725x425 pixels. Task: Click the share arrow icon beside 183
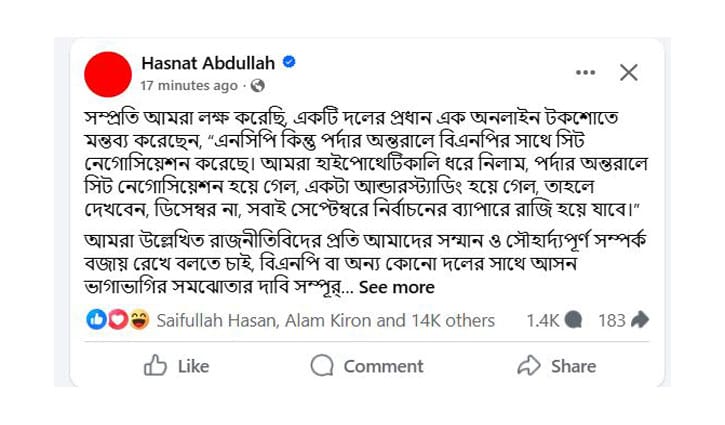(639, 320)
